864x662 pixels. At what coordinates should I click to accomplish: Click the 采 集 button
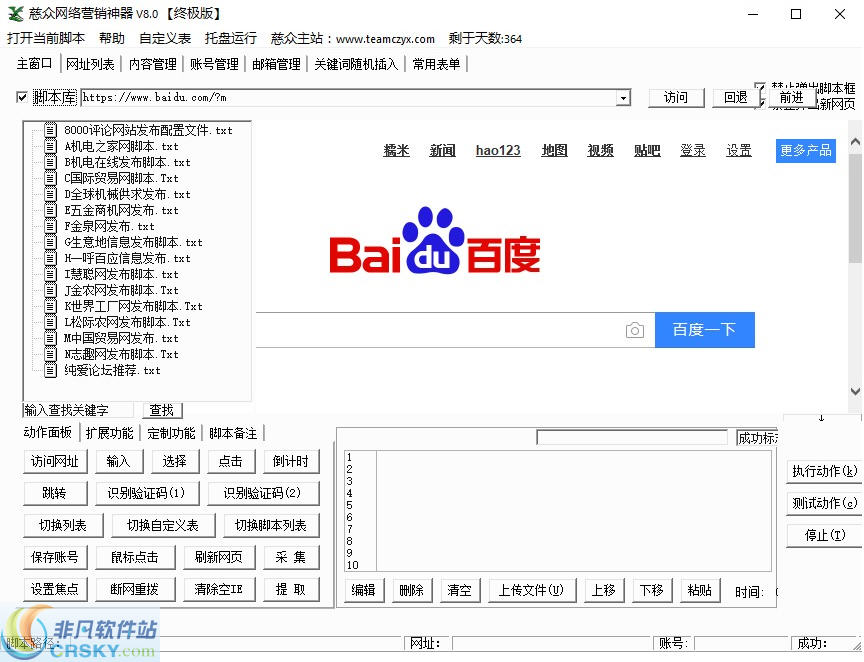coord(291,557)
